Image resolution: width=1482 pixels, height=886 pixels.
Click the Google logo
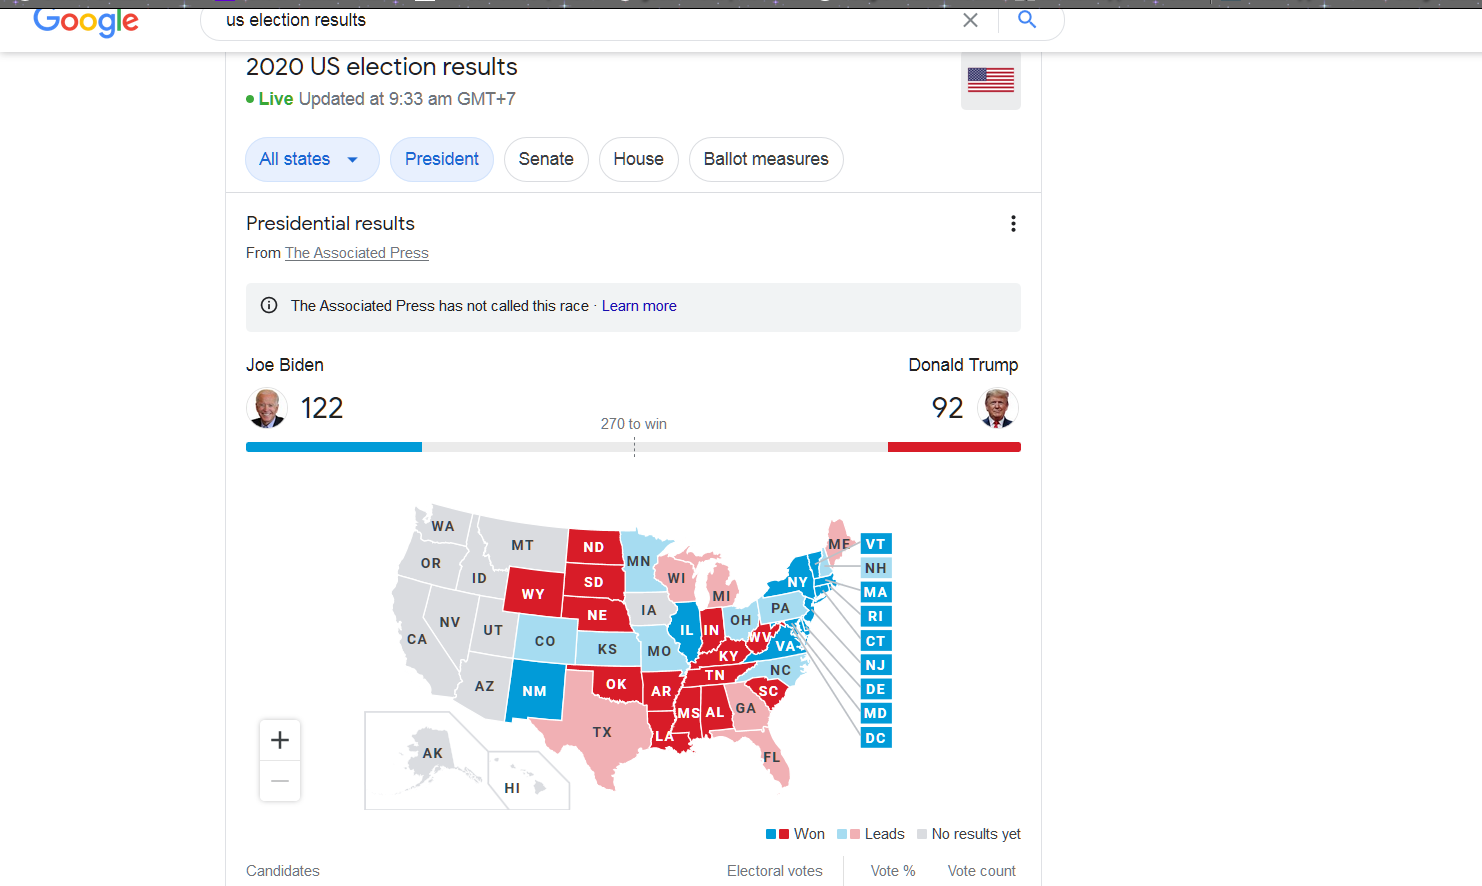(x=86, y=21)
